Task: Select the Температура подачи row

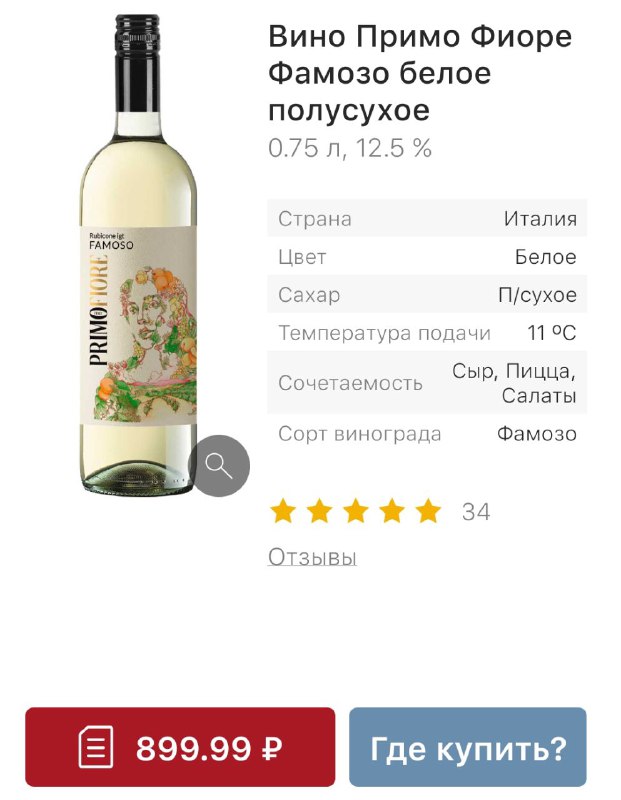Action: [x=428, y=333]
